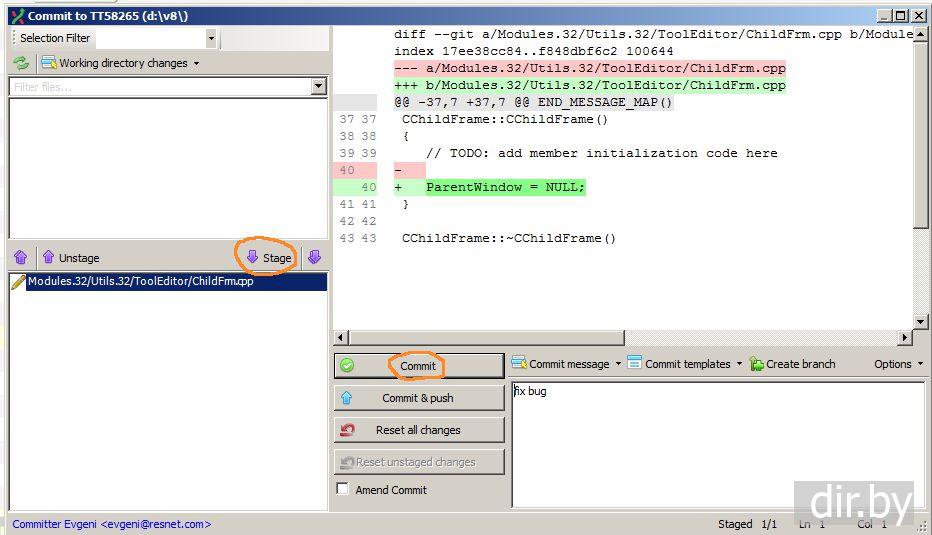Click the diff vertical scrollbar down arrow
Screen dimensions: 932x535
[921, 322]
